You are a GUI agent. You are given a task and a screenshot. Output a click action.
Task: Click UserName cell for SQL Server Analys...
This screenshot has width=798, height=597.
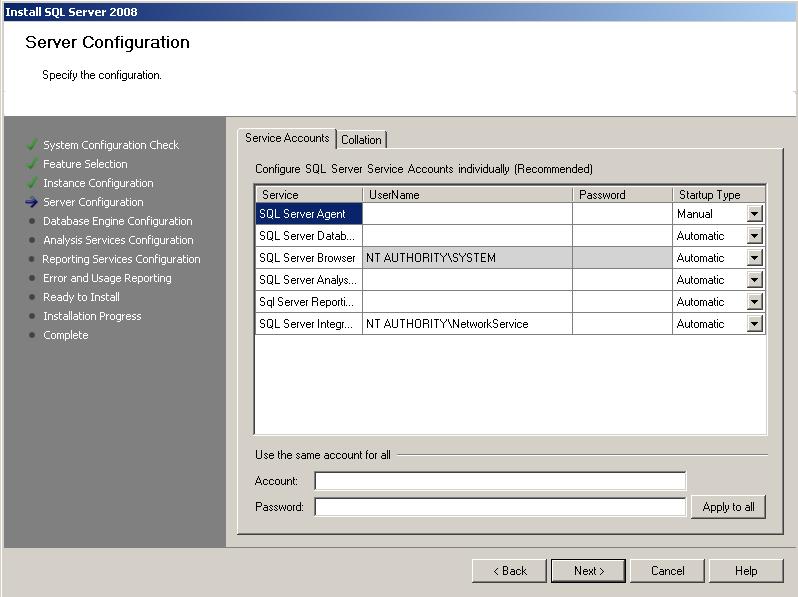467,279
